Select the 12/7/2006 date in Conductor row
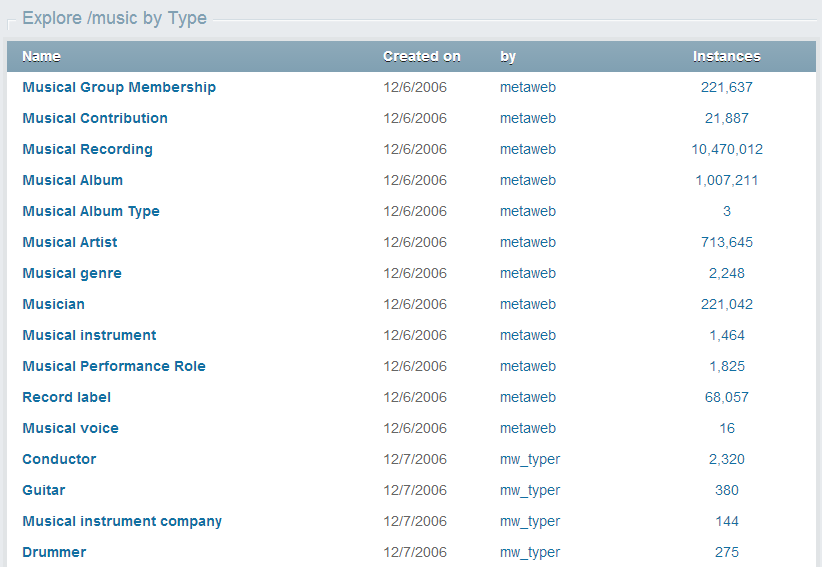822x567 pixels. (x=415, y=459)
